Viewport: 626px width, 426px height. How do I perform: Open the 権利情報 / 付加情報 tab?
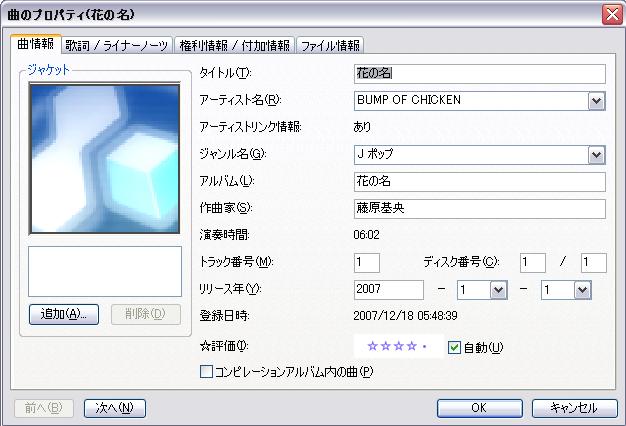point(235,46)
